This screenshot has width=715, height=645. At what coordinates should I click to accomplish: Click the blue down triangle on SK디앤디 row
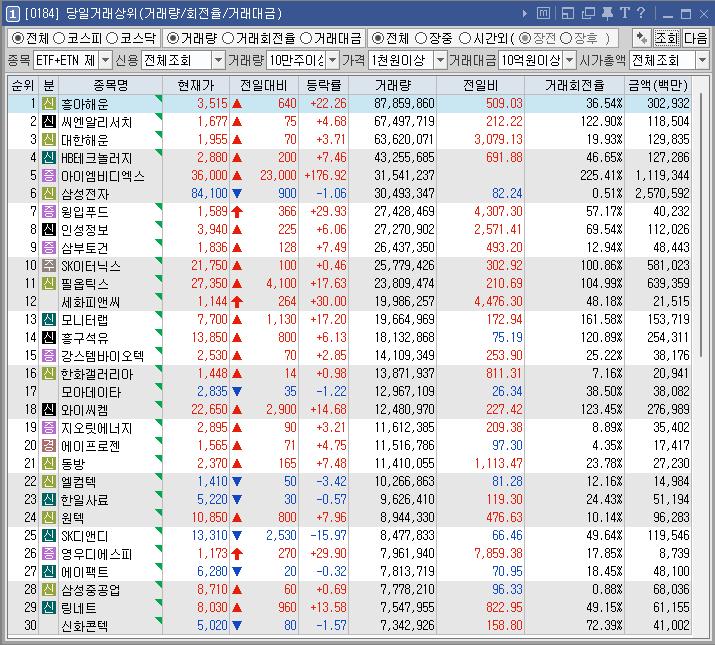click(237, 535)
